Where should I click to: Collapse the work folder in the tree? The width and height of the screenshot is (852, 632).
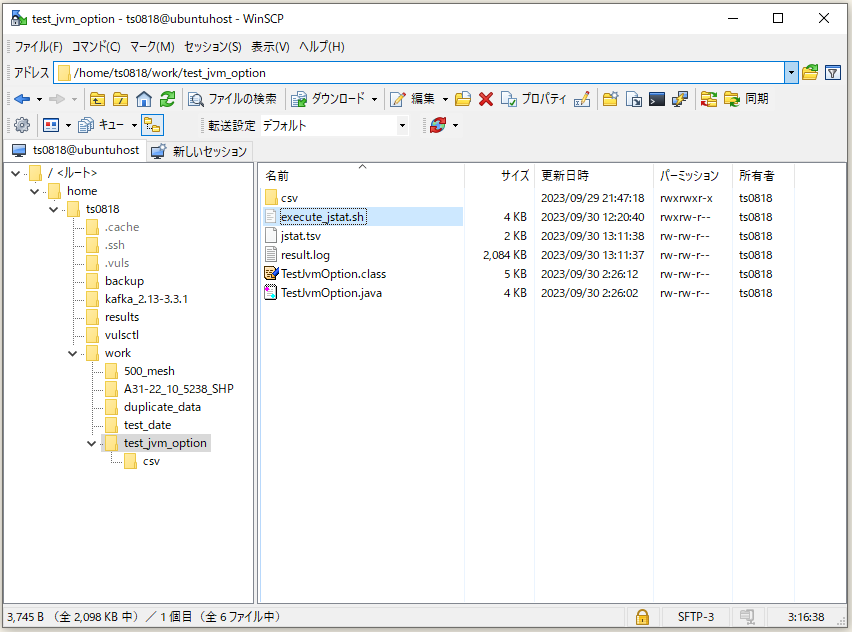[72, 353]
